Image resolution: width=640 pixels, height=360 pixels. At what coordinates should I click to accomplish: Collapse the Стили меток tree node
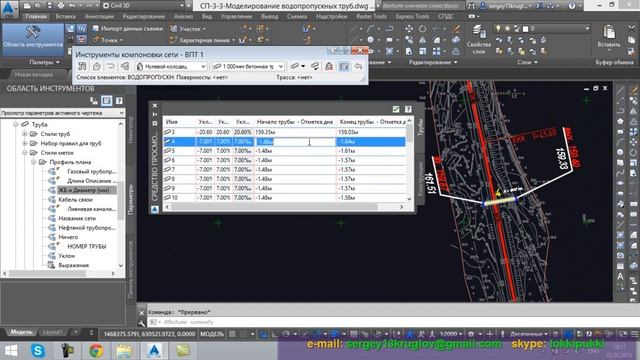coord(25,152)
